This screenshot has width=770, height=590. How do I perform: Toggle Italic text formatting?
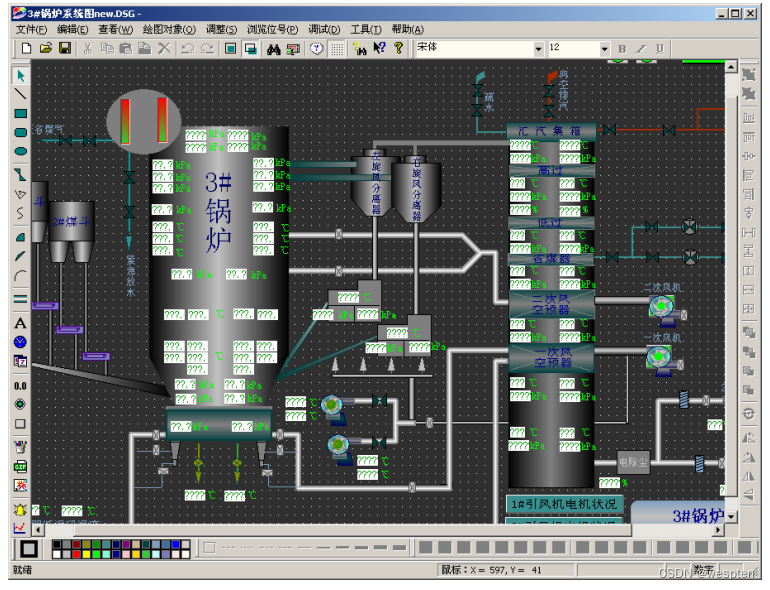pyautogui.click(x=641, y=48)
